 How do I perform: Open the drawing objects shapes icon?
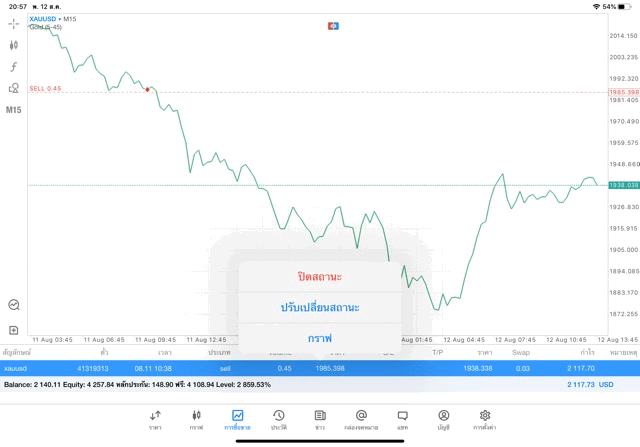14,88
